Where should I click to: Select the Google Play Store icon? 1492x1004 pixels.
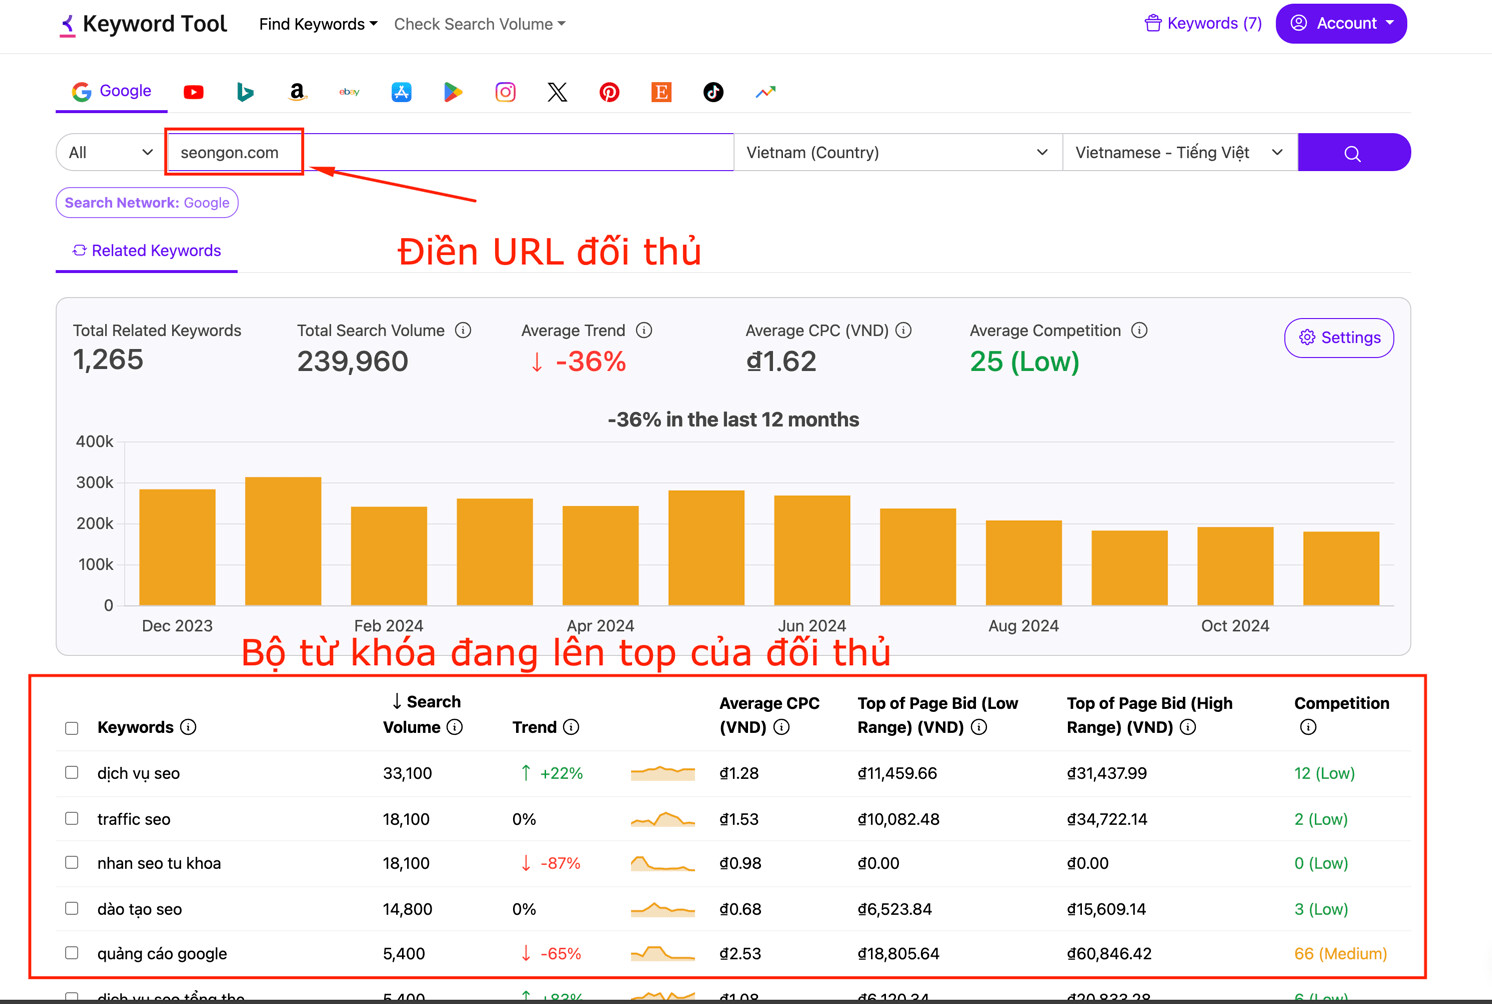tap(453, 92)
